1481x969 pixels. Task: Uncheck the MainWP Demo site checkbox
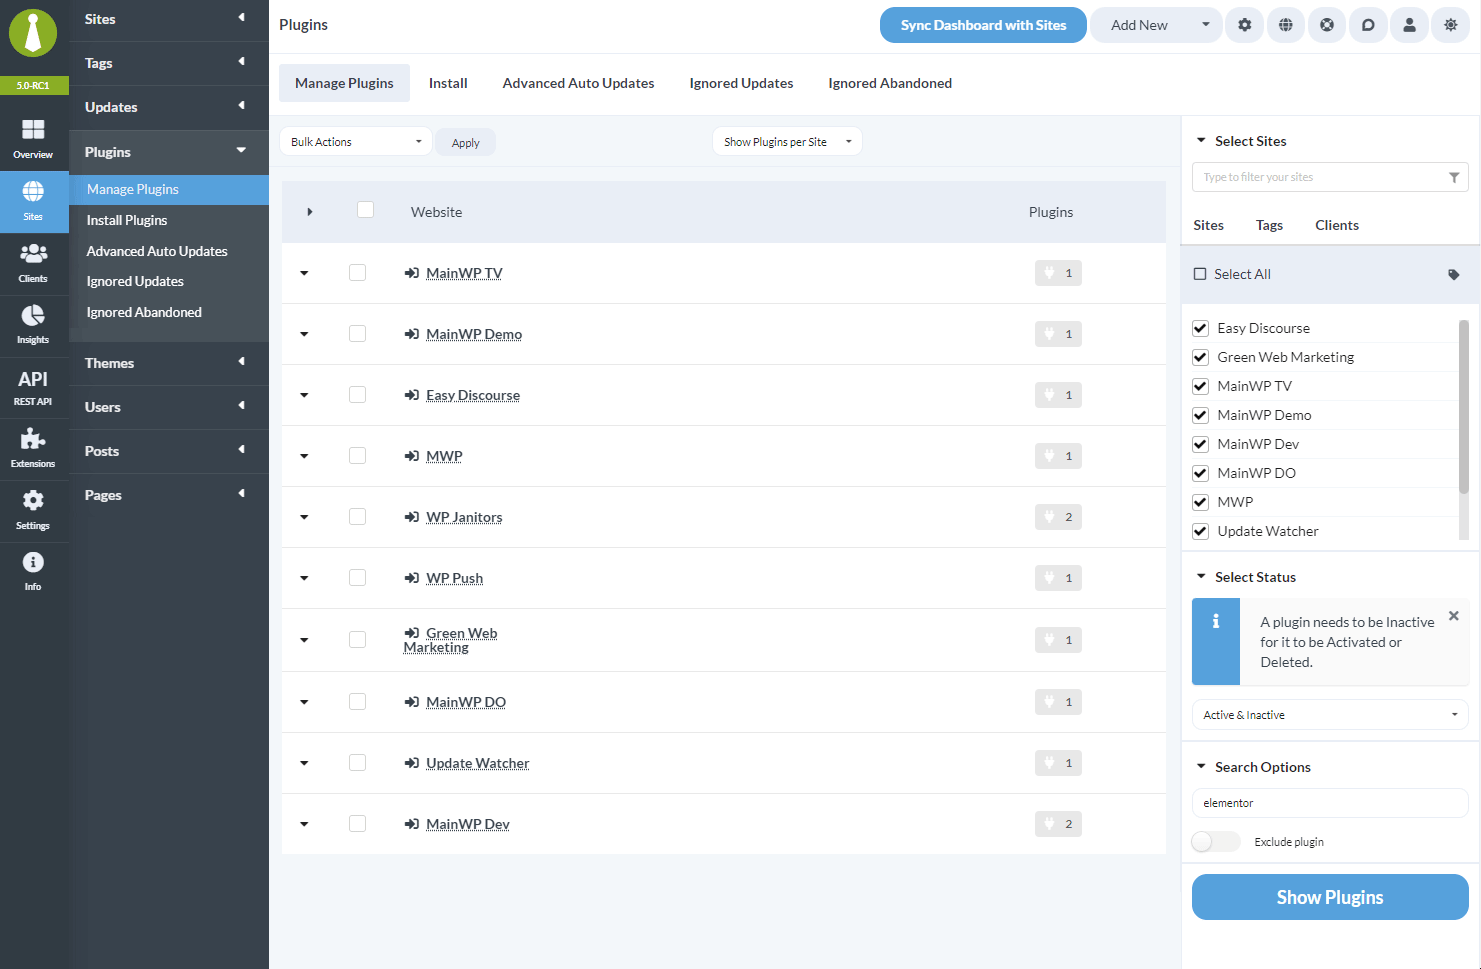point(1199,414)
